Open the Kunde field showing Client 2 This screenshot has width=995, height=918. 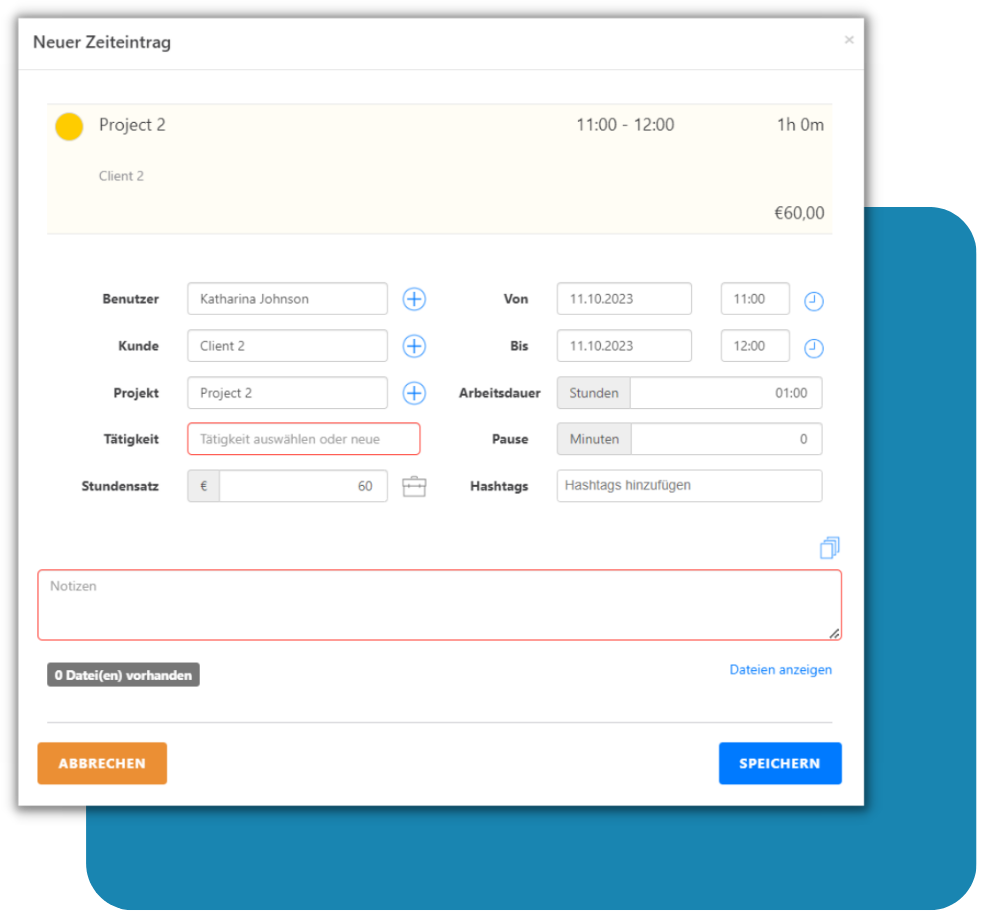[x=287, y=346]
